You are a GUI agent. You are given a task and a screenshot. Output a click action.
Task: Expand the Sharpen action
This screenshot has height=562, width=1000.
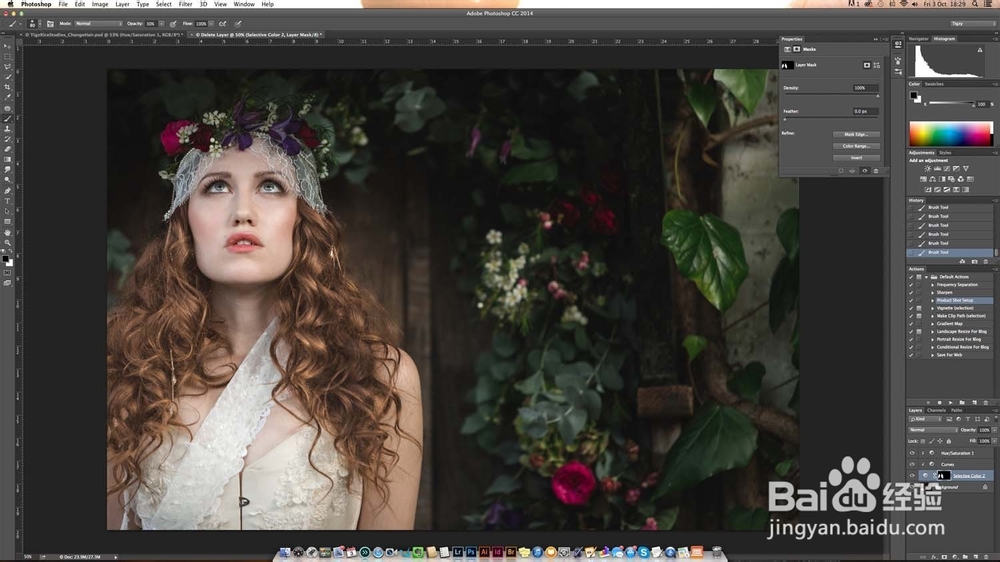pos(932,293)
